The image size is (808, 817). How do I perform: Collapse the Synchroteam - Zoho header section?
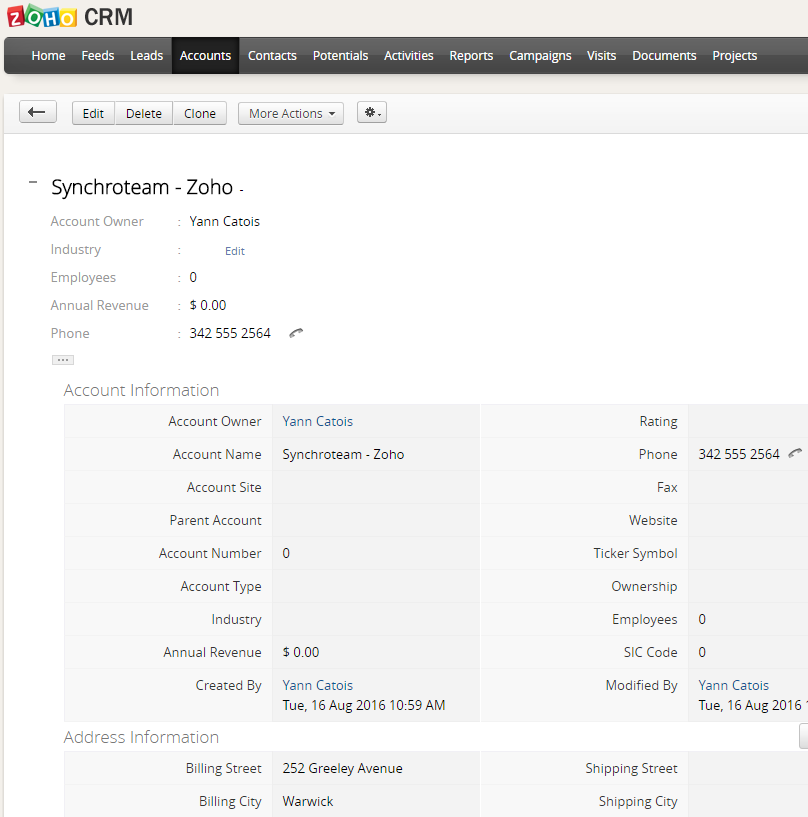tap(33, 182)
